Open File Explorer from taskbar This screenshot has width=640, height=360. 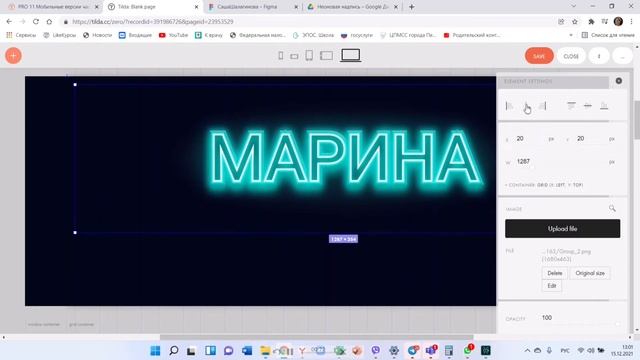click(x=265, y=351)
